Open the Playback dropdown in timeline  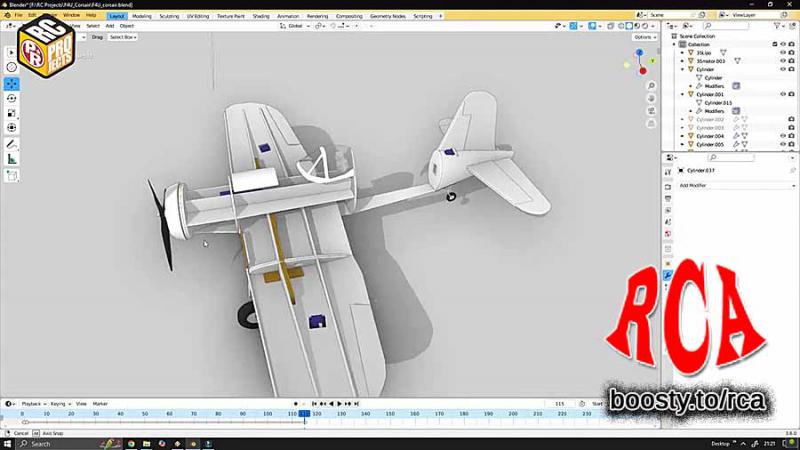[33, 404]
